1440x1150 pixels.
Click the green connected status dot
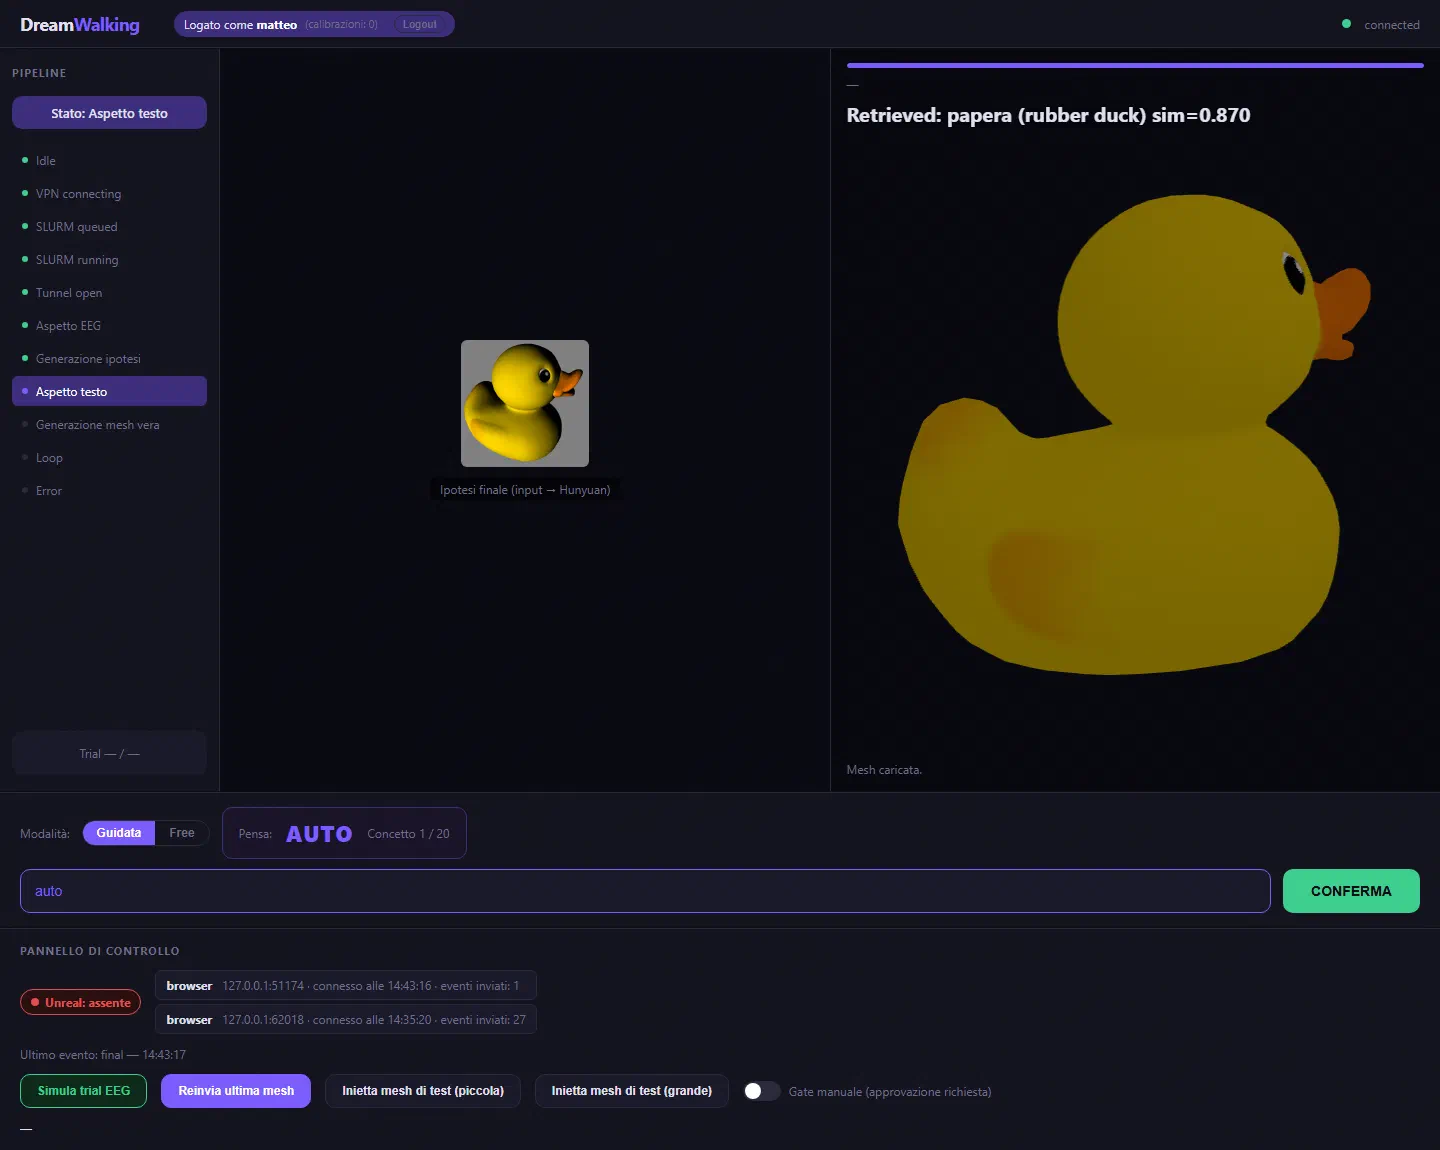pyautogui.click(x=1346, y=24)
